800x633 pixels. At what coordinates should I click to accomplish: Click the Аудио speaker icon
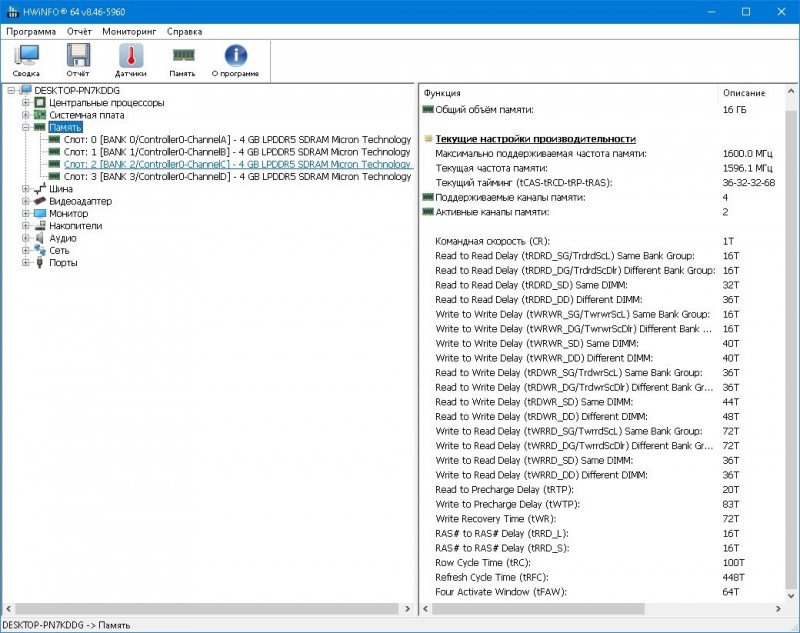point(40,238)
